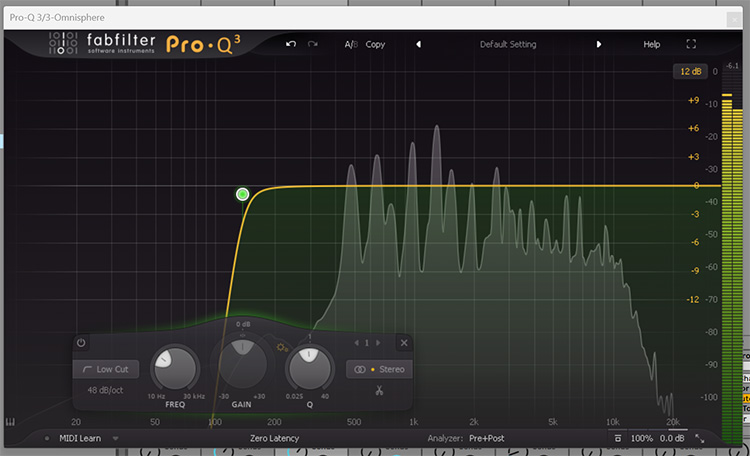Click the 0 dB value above GAIN knob

243,324
